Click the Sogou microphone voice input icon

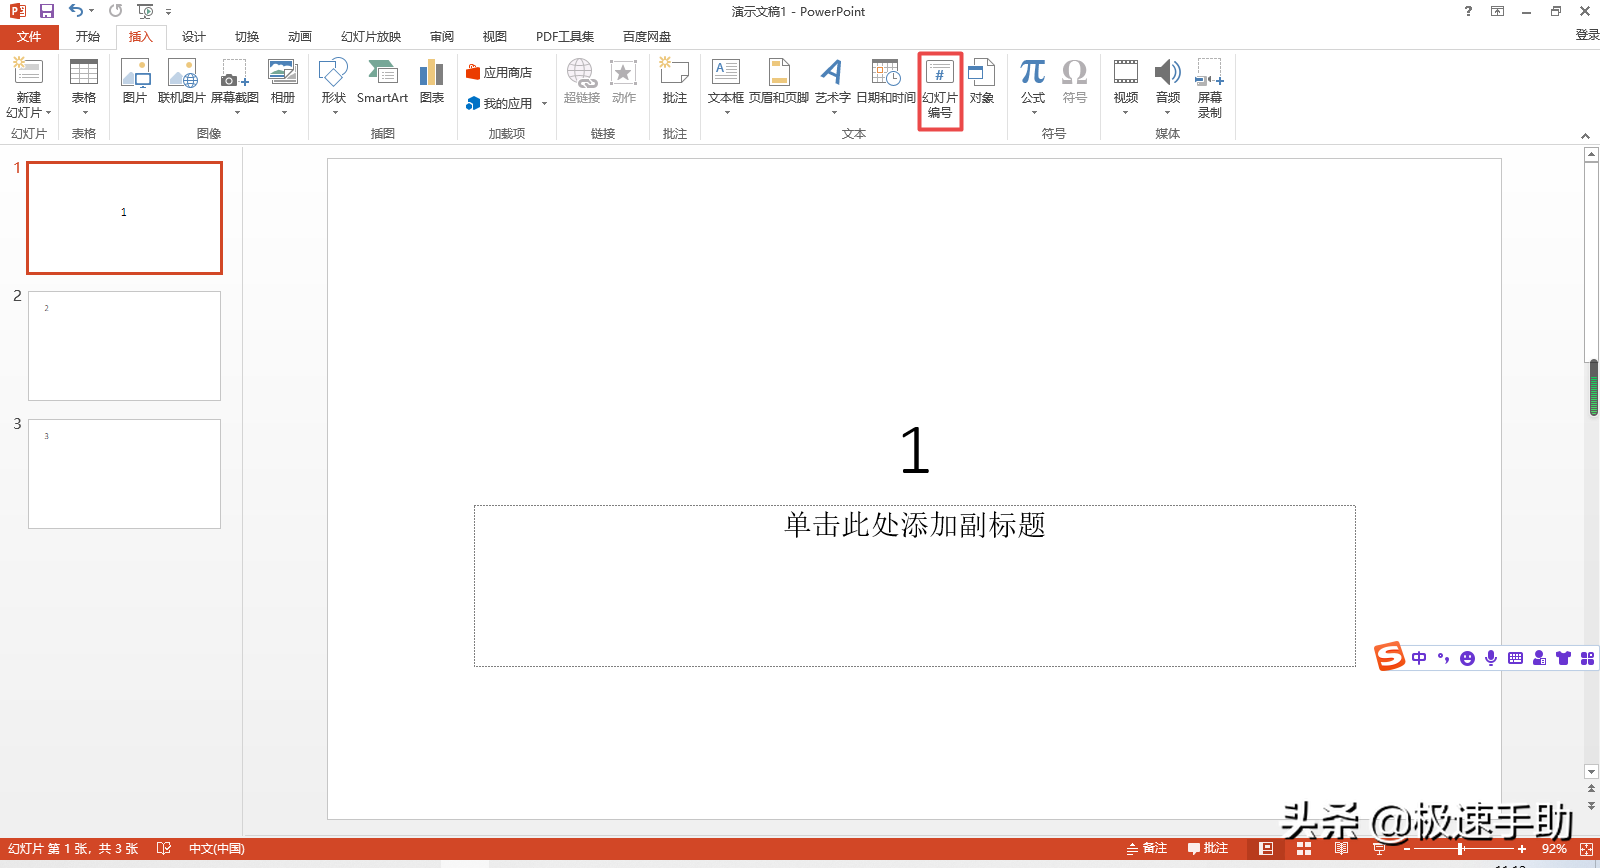pyautogui.click(x=1491, y=658)
